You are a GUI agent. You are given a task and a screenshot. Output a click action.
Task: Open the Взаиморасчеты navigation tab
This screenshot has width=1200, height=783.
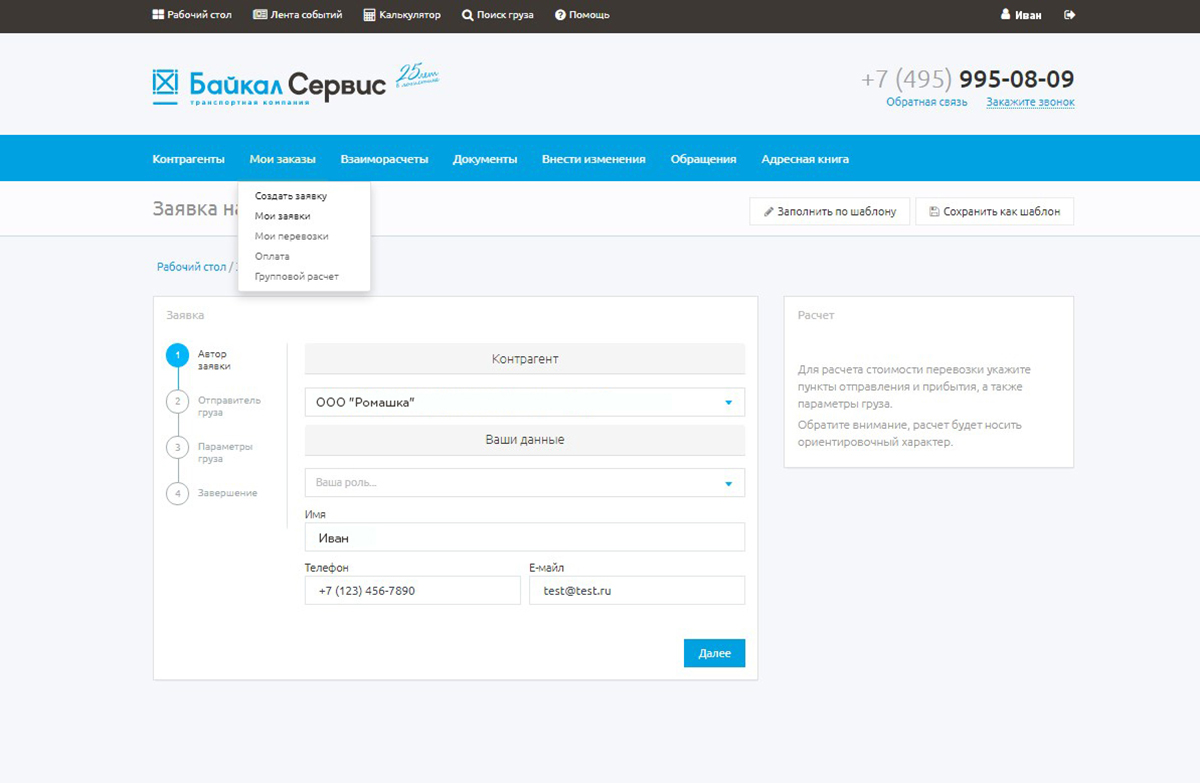point(384,159)
